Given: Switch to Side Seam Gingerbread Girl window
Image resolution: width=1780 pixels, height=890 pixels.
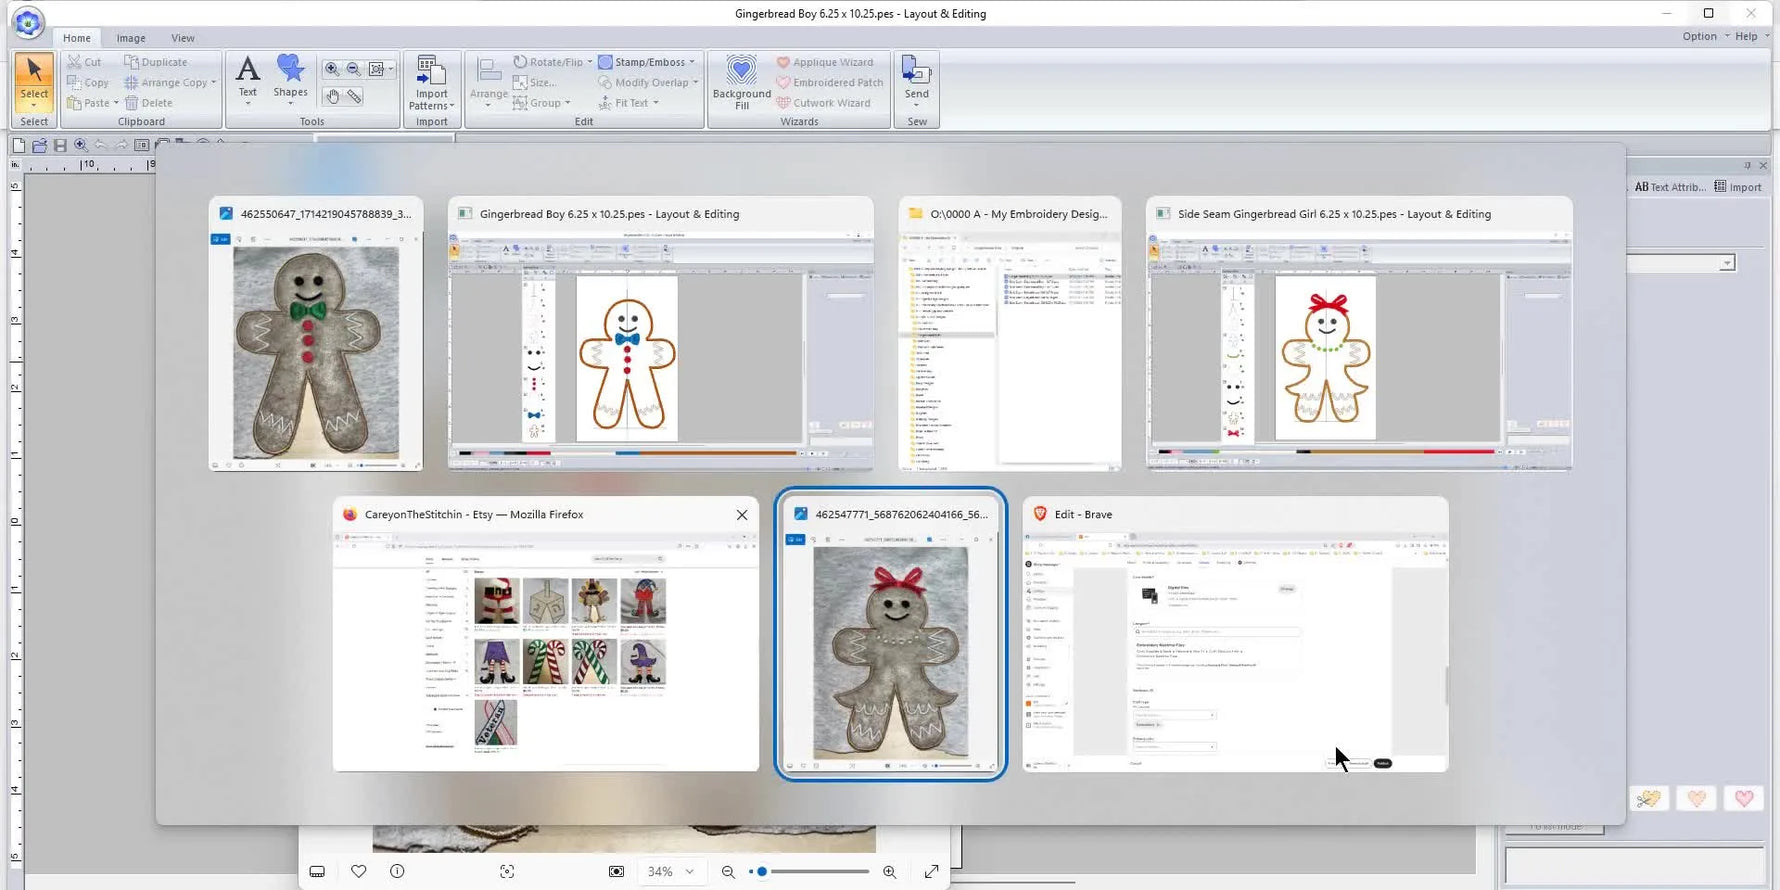Looking at the screenshot, I should (x=1358, y=335).
